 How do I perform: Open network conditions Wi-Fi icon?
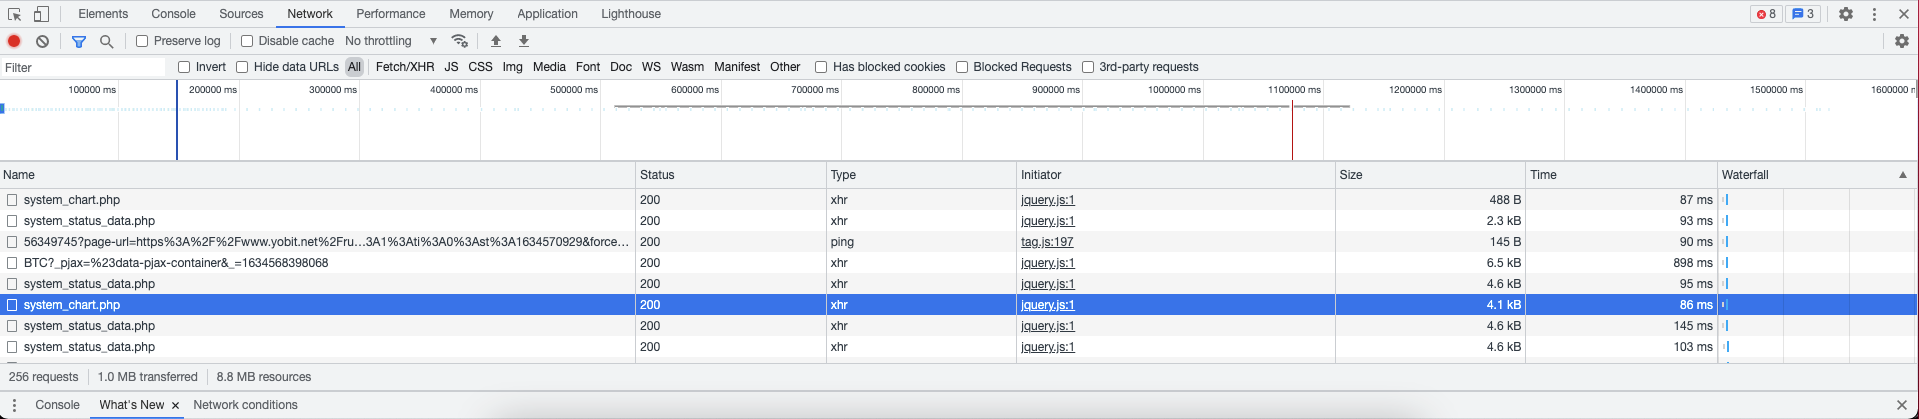460,41
